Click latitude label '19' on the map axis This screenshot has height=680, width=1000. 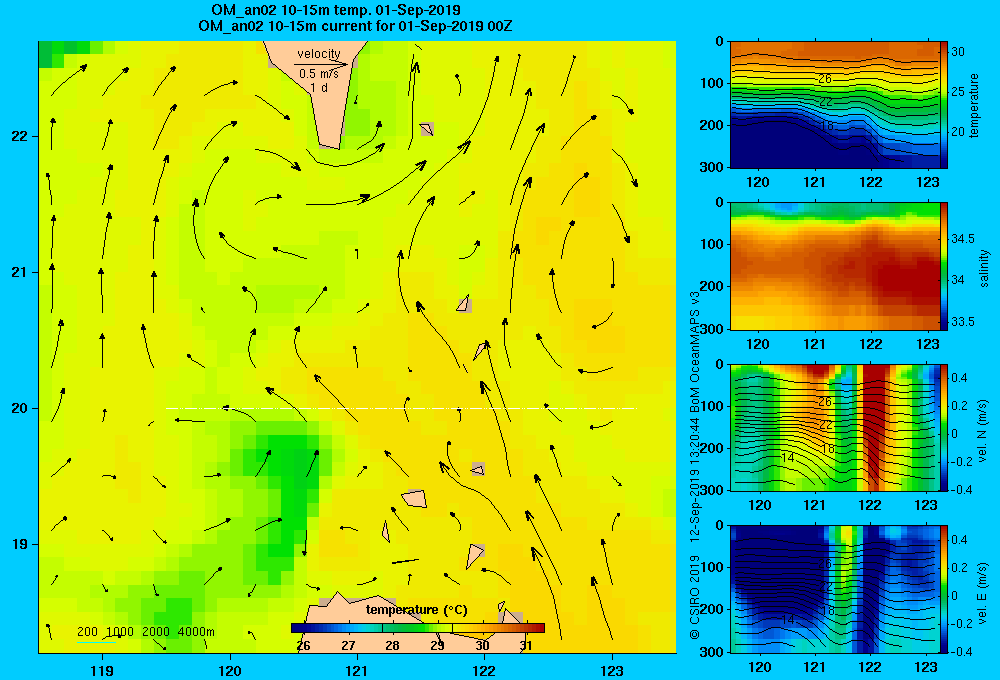(19, 544)
